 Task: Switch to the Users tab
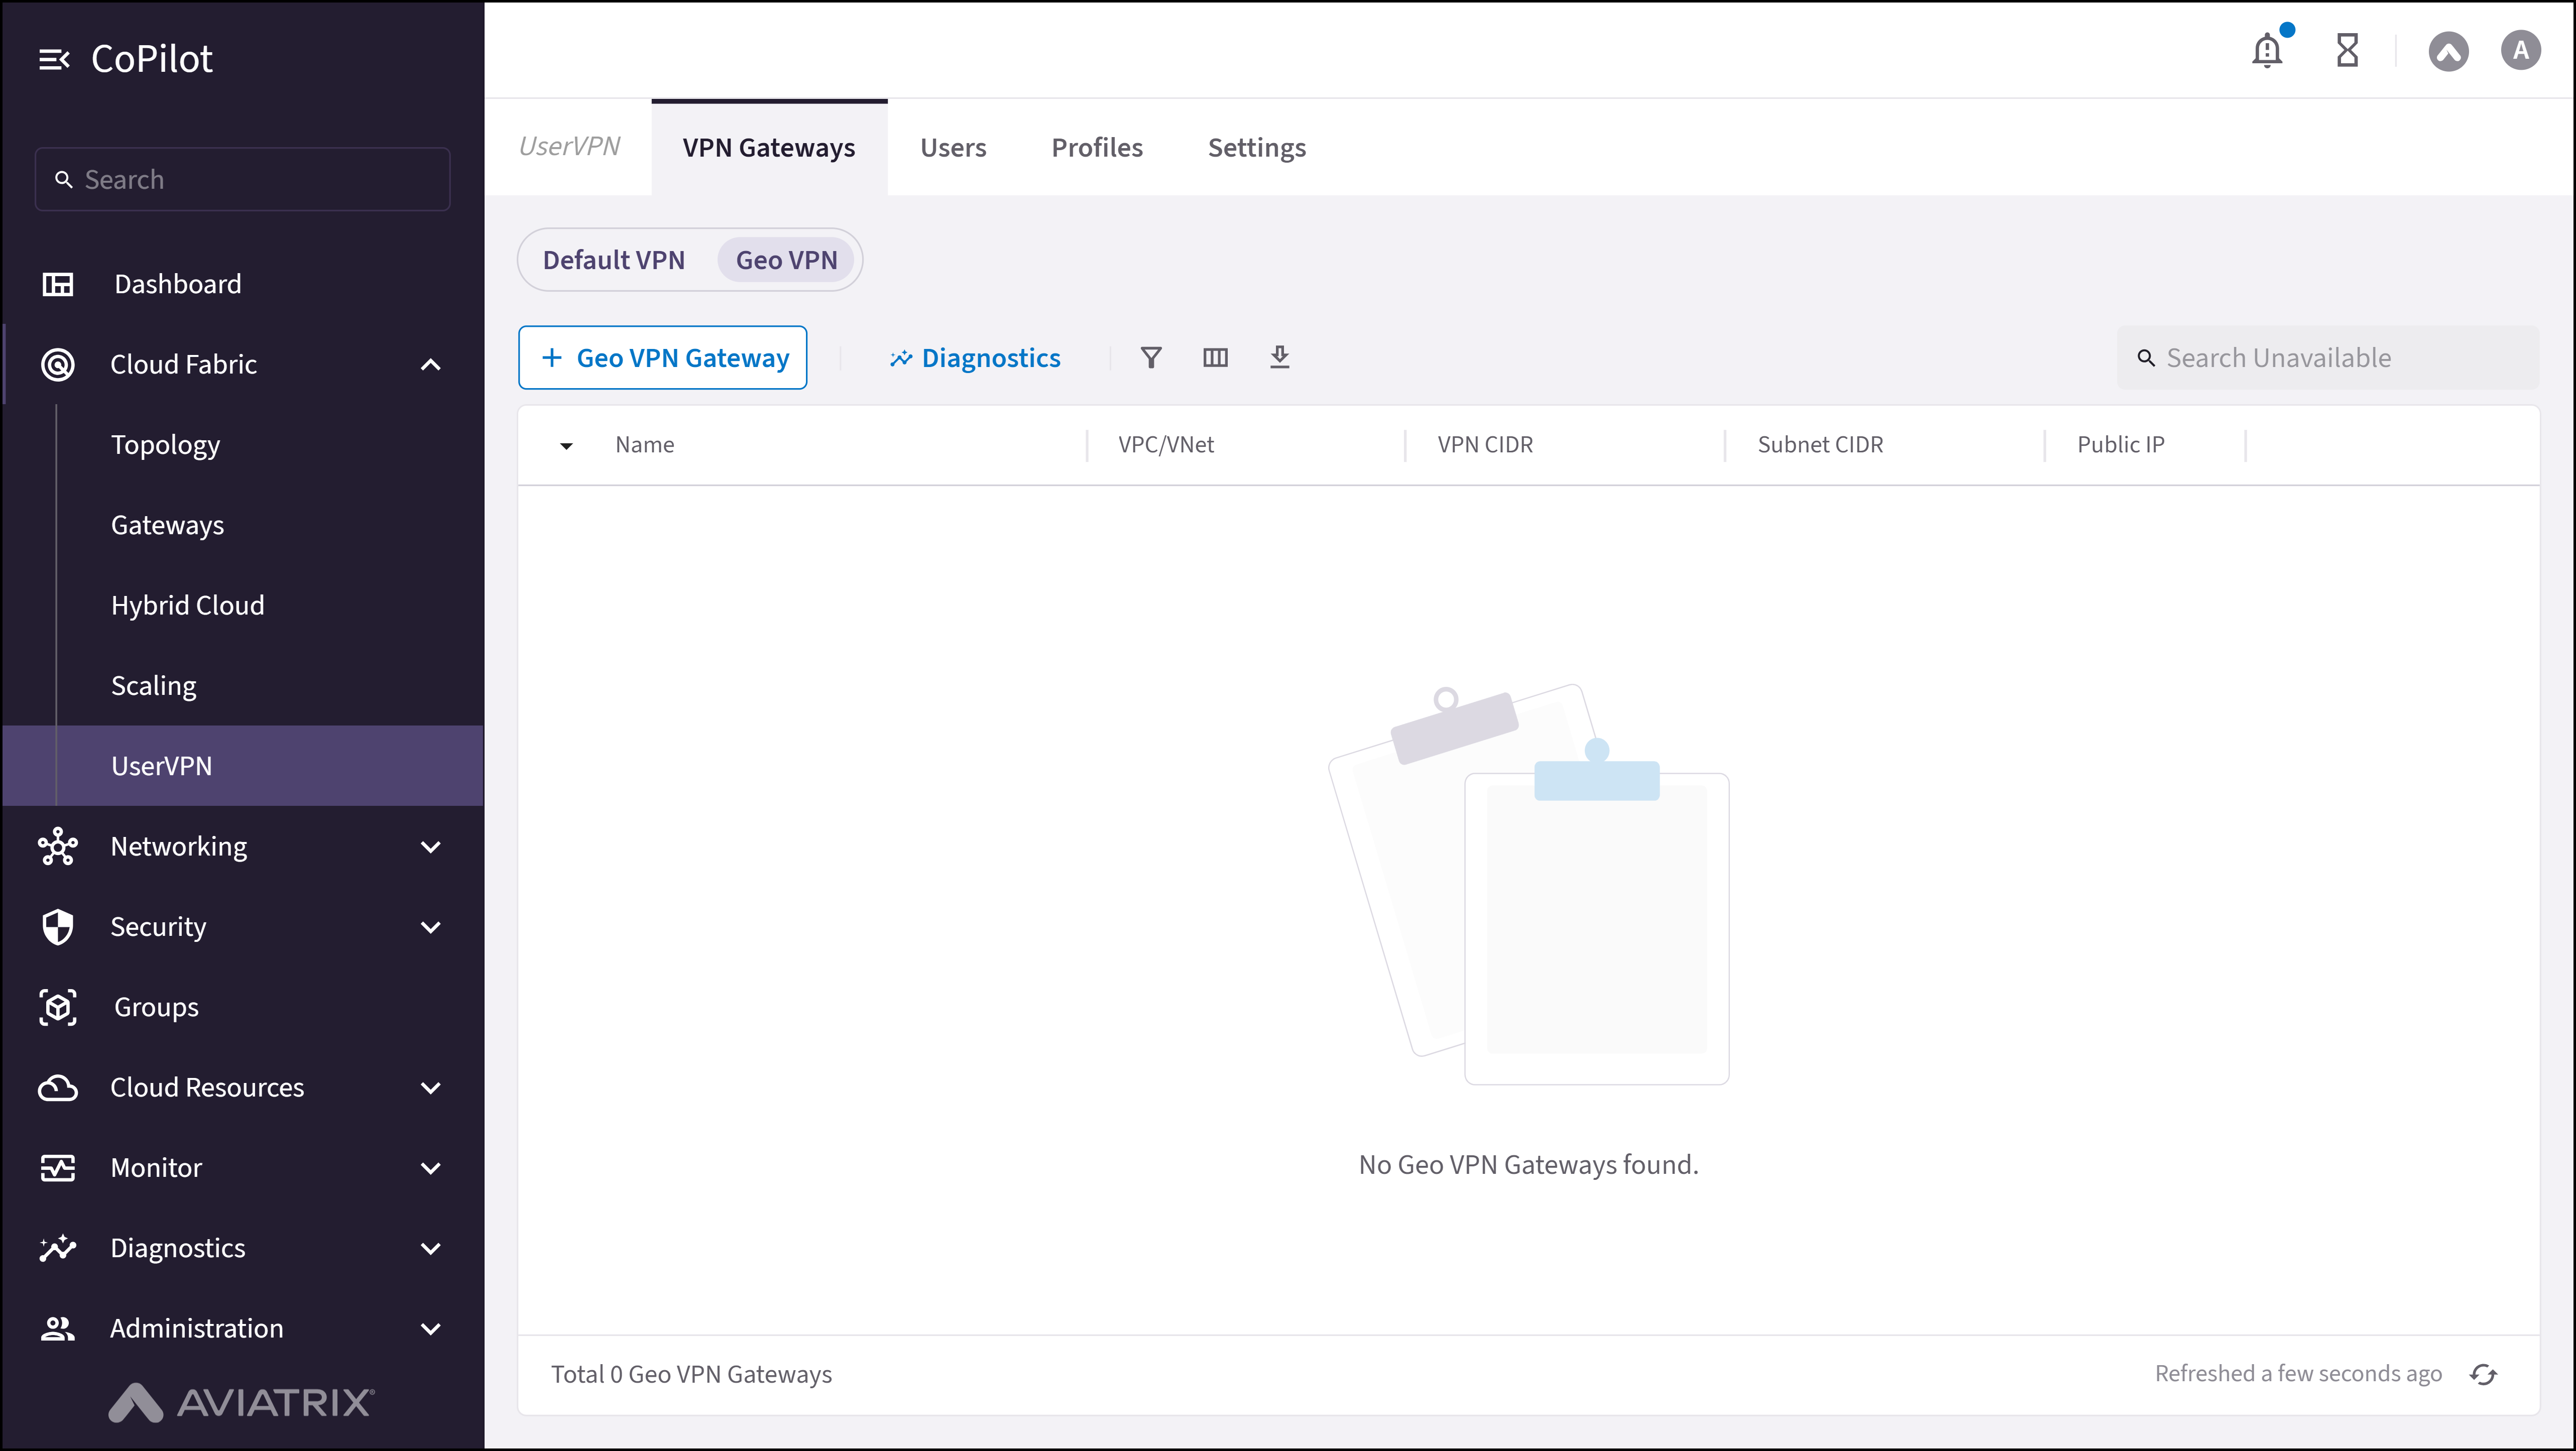pos(952,147)
